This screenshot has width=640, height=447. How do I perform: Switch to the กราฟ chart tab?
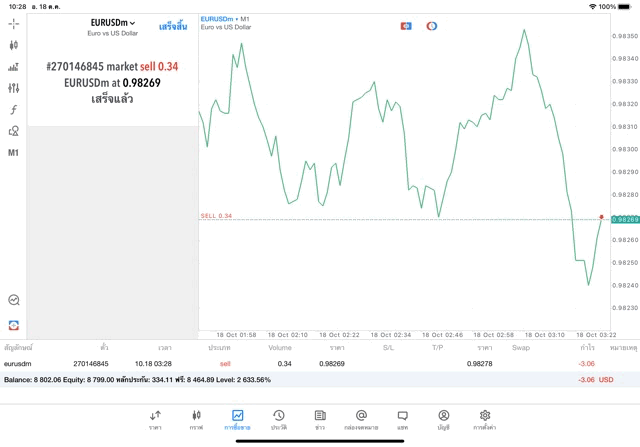[x=196, y=420]
